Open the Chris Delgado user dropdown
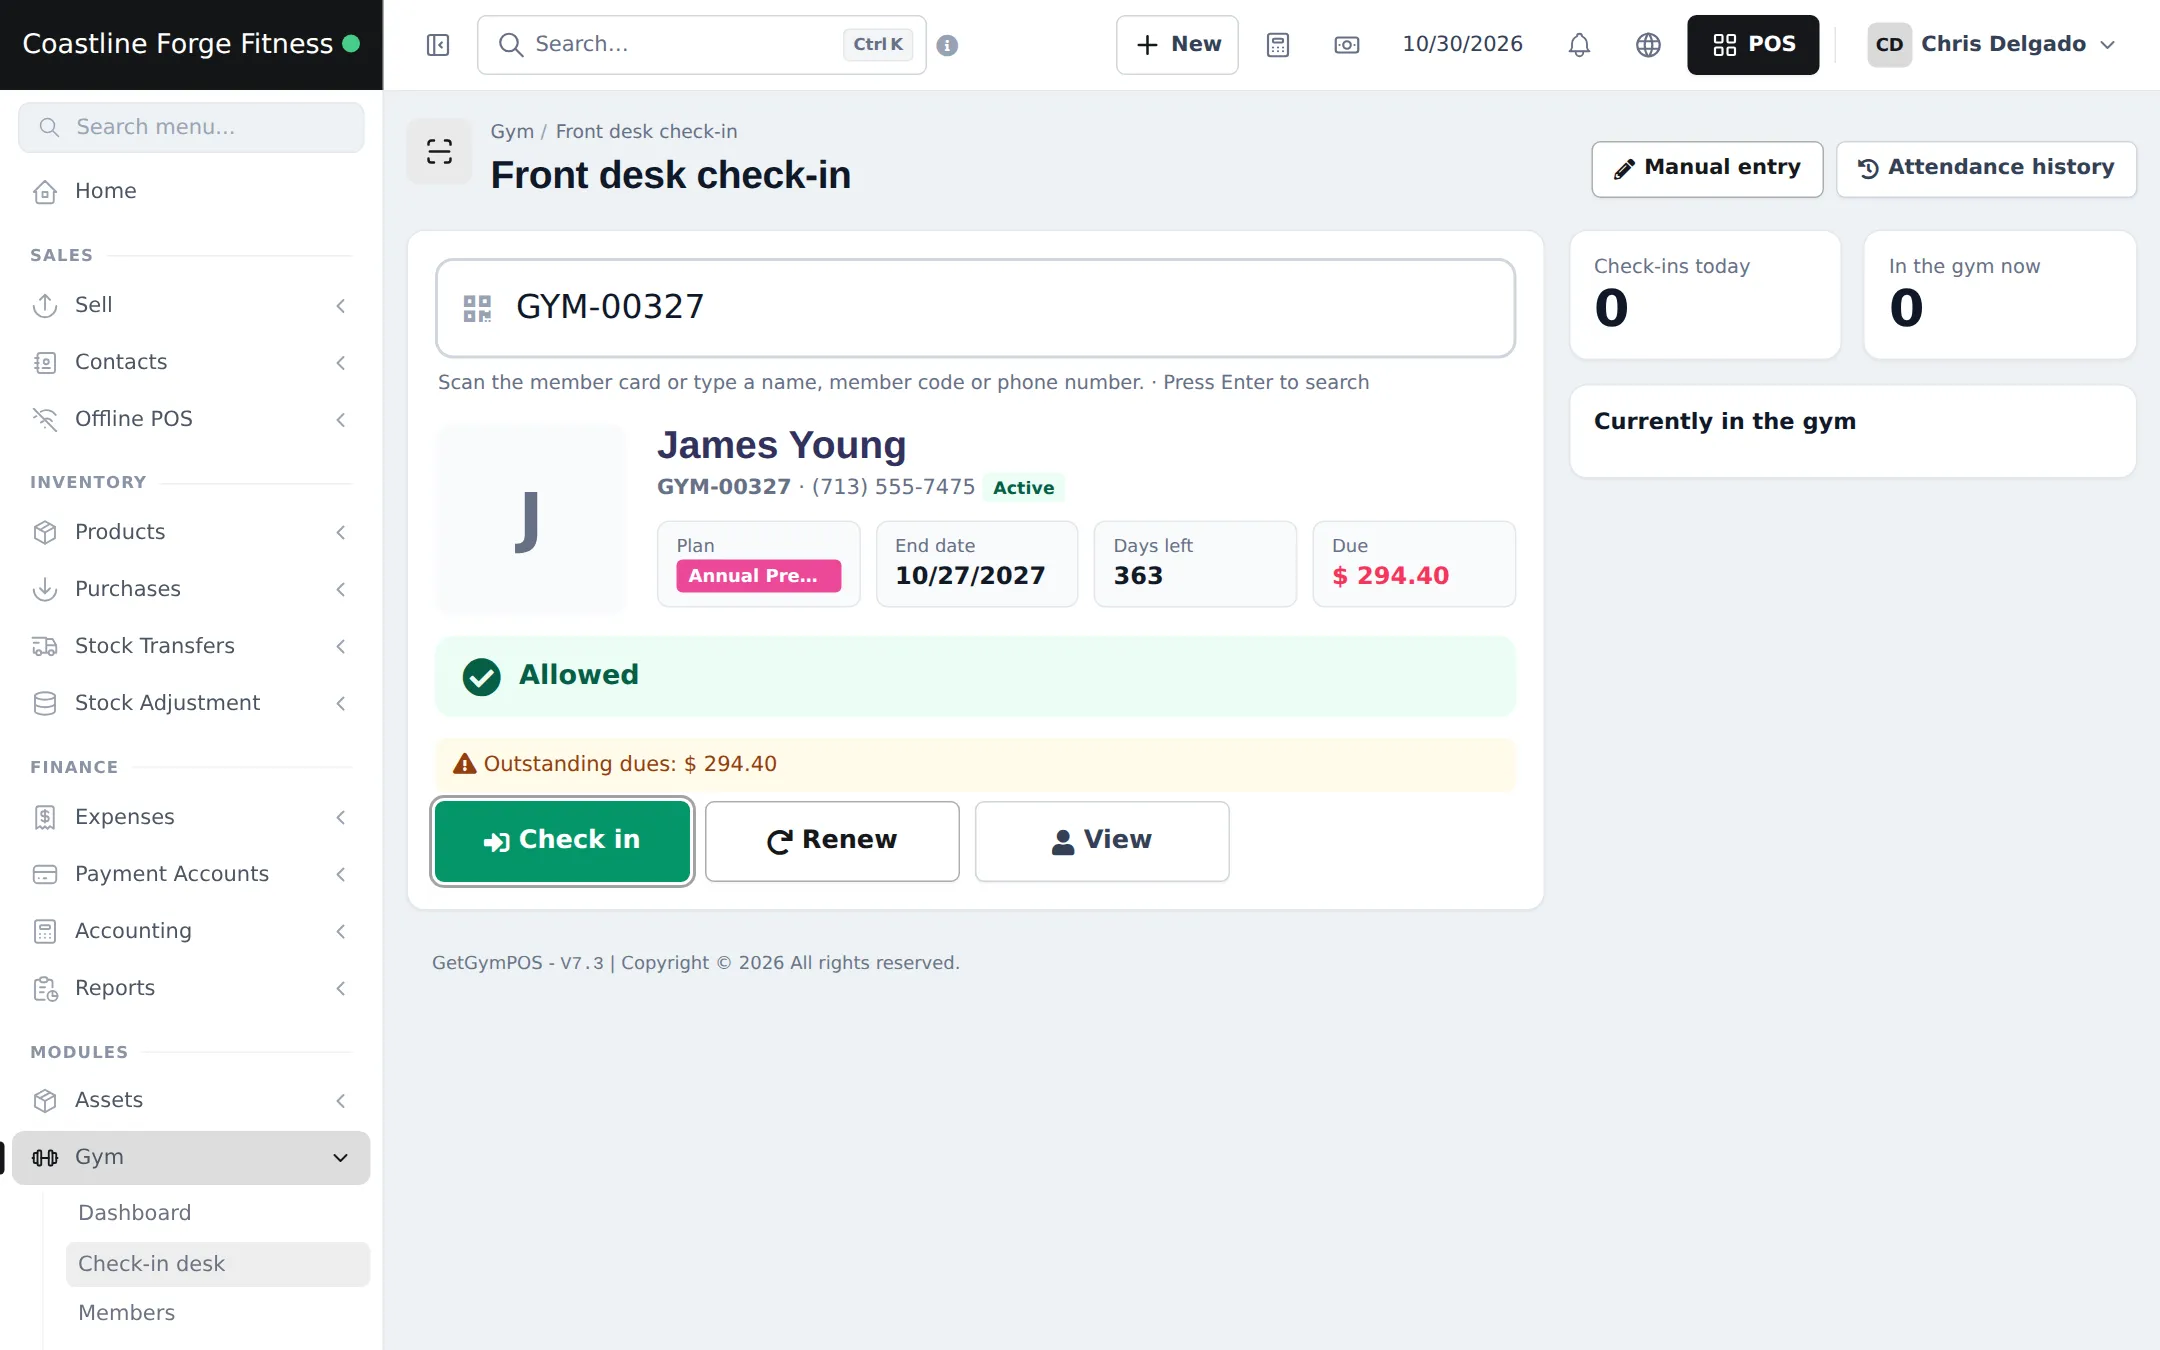The height and width of the screenshot is (1350, 2160). (1992, 45)
